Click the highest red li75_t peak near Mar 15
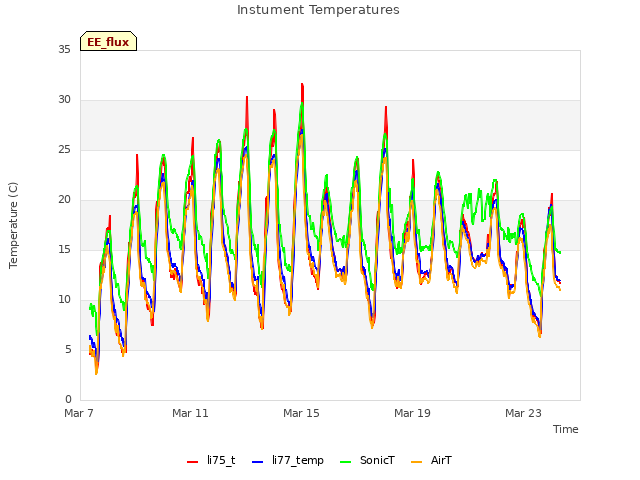The height and width of the screenshot is (480, 640). [302, 84]
